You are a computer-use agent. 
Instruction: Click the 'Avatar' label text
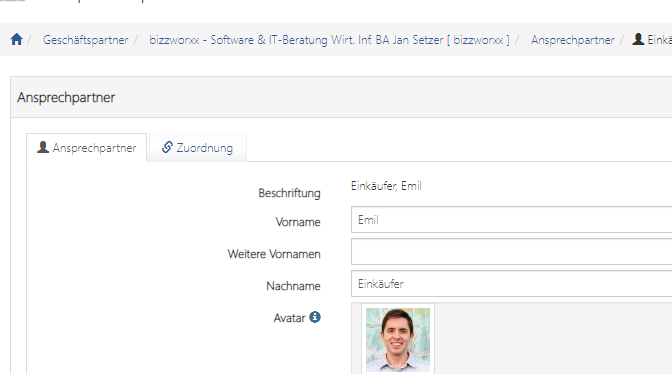click(x=289, y=318)
